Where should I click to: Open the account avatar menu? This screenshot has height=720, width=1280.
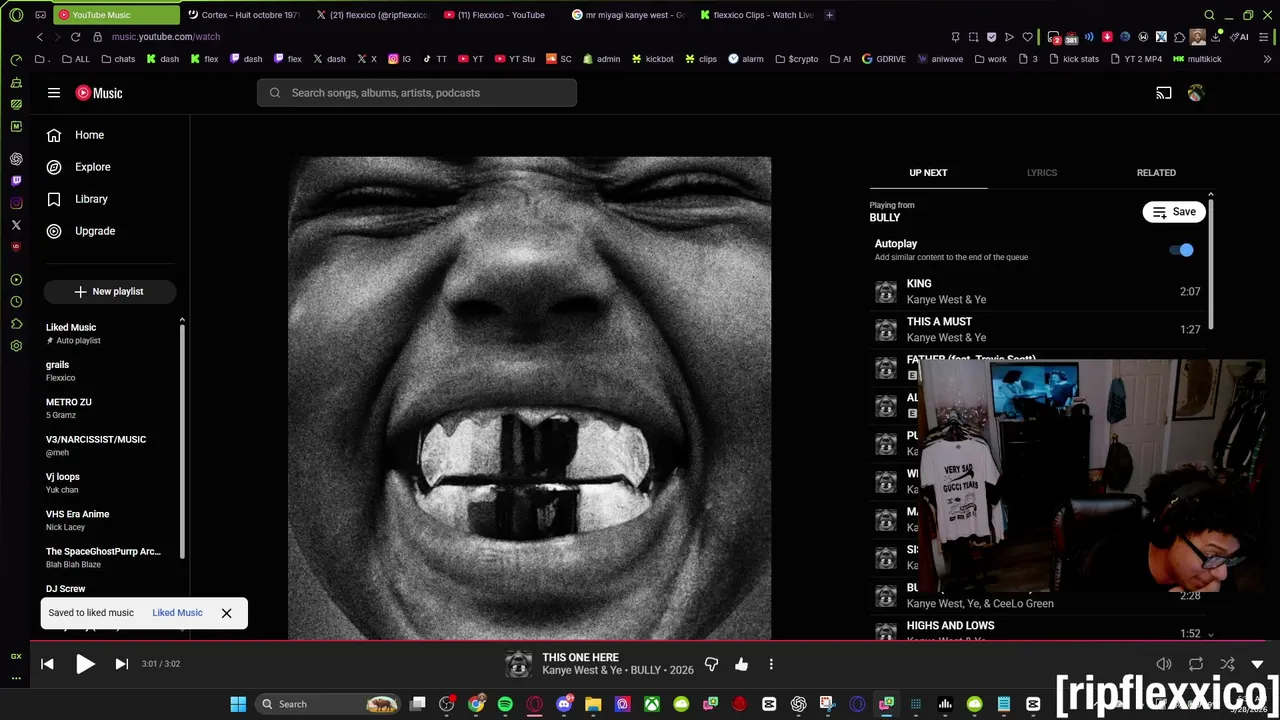pyautogui.click(x=1196, y=93)
